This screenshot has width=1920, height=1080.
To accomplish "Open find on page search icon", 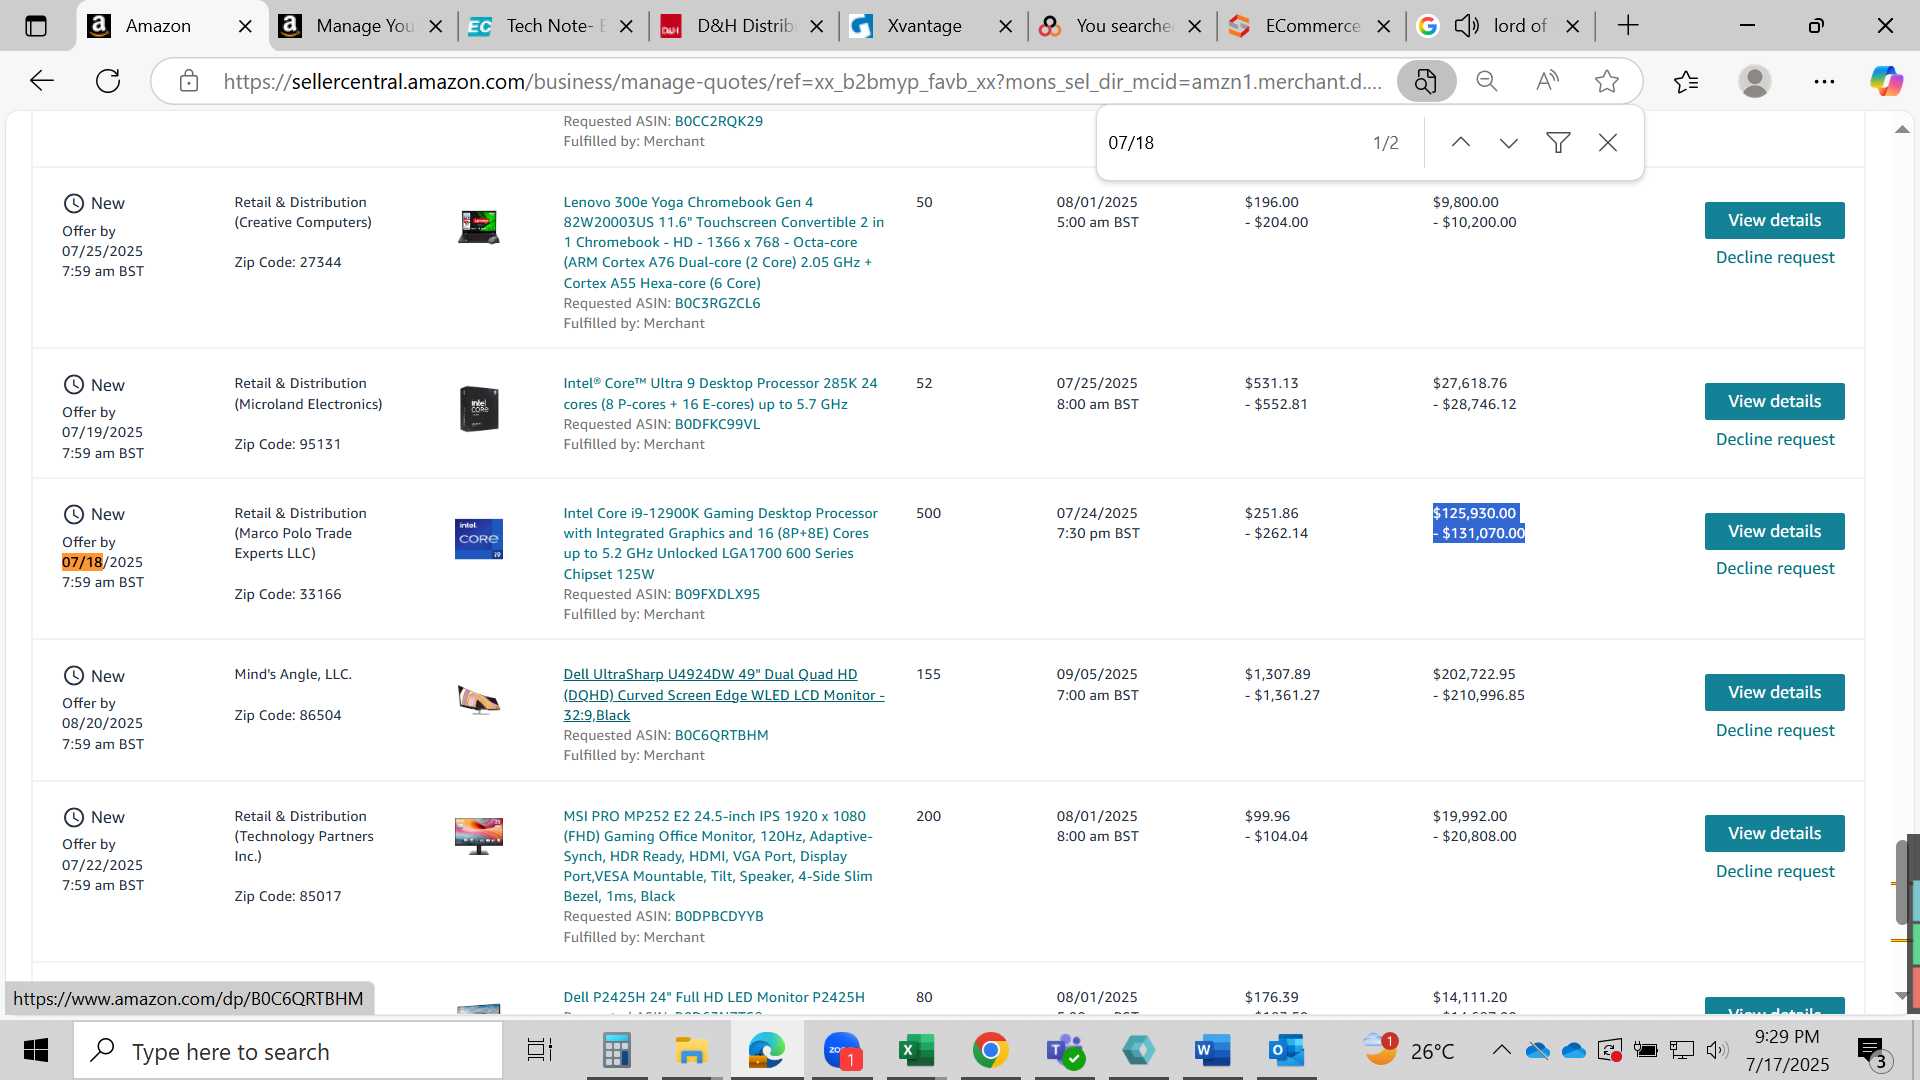I will [1426, 81].
